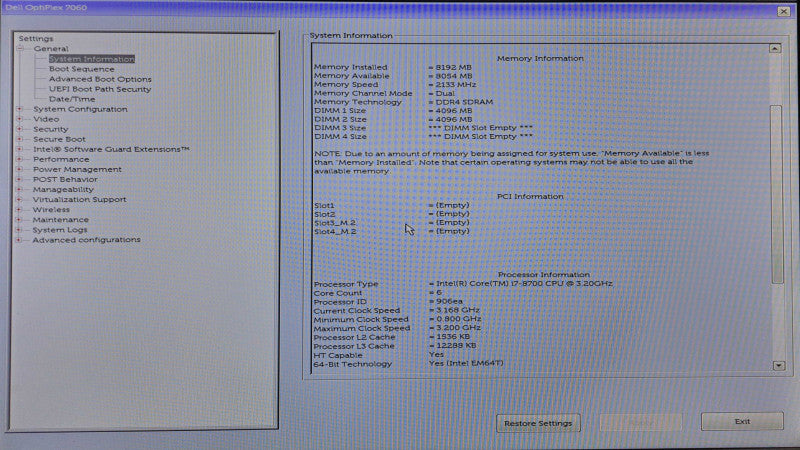Screen dimensions: 800x450
Task: Expand the Security node
Action: click(x=20, y=129)
